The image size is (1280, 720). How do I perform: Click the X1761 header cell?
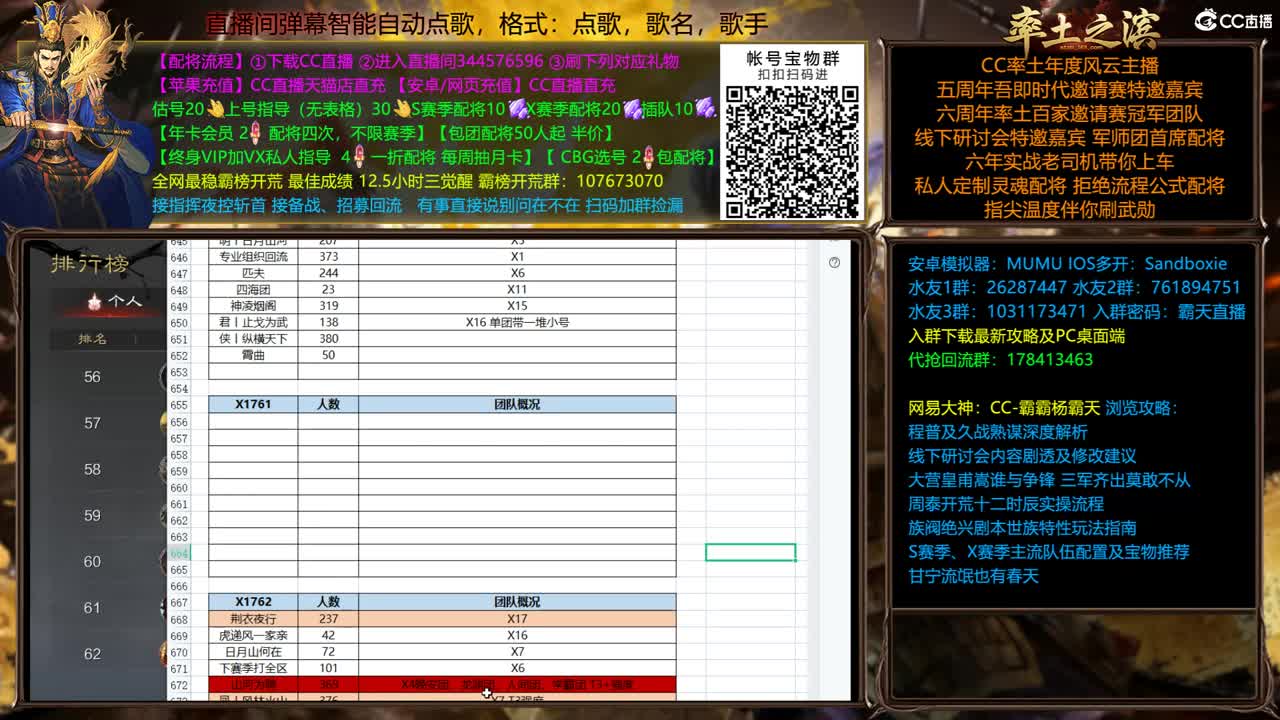tap(253, 405)
